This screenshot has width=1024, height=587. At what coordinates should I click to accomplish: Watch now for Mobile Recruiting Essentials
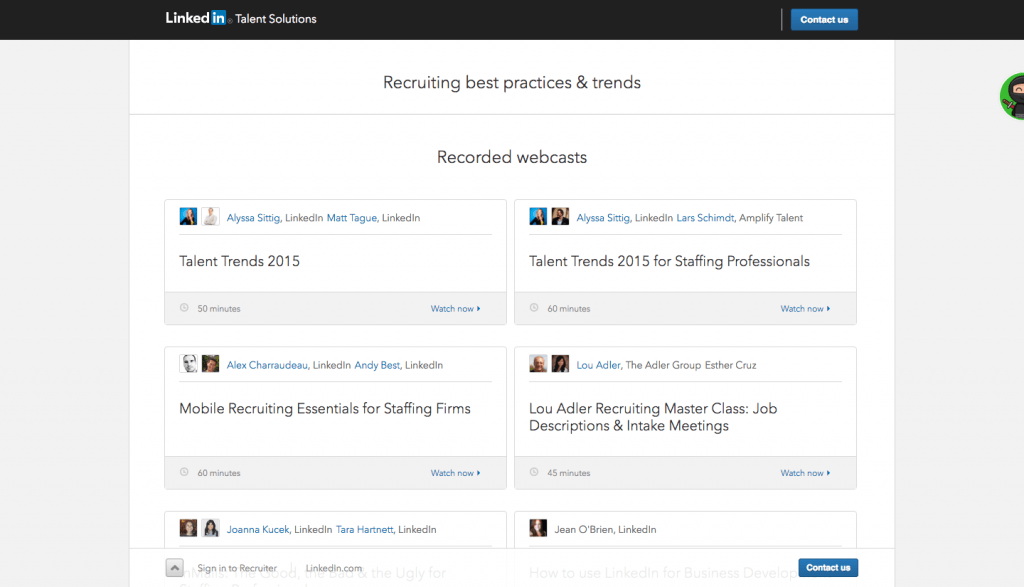pos(455,473)
